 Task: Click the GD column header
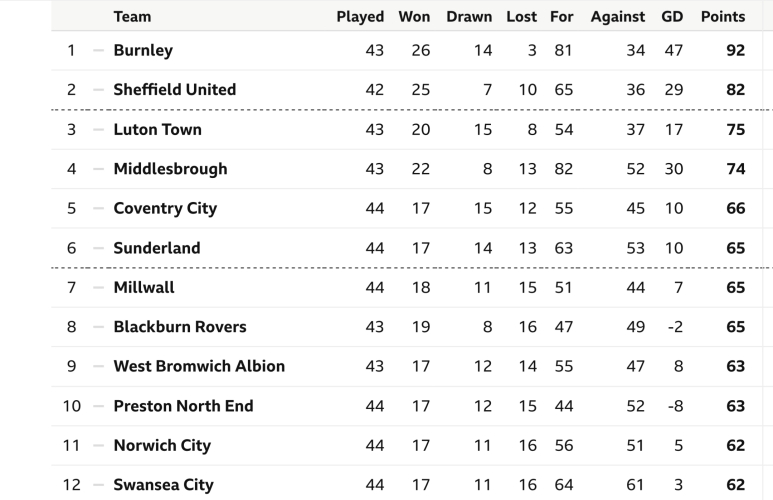click(x=672, y=16)
